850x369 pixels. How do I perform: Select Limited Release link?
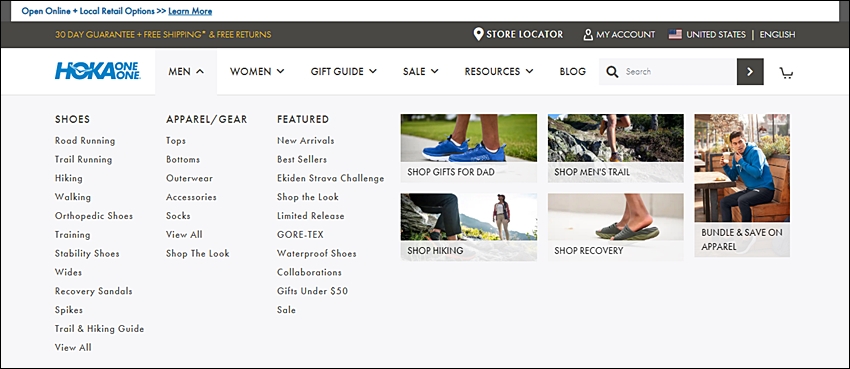311,216
